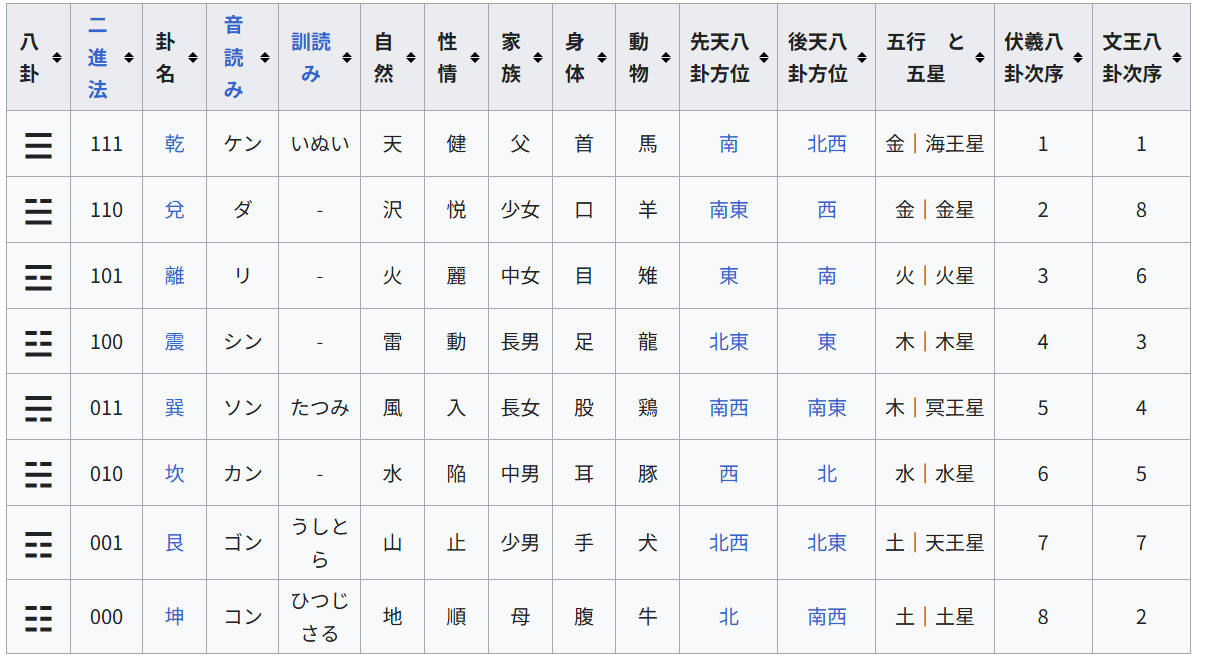Viewport: 1207px width, 659px height.
Task: Sort by 音読み column sort arrows
Action: (x=264, y=58)
